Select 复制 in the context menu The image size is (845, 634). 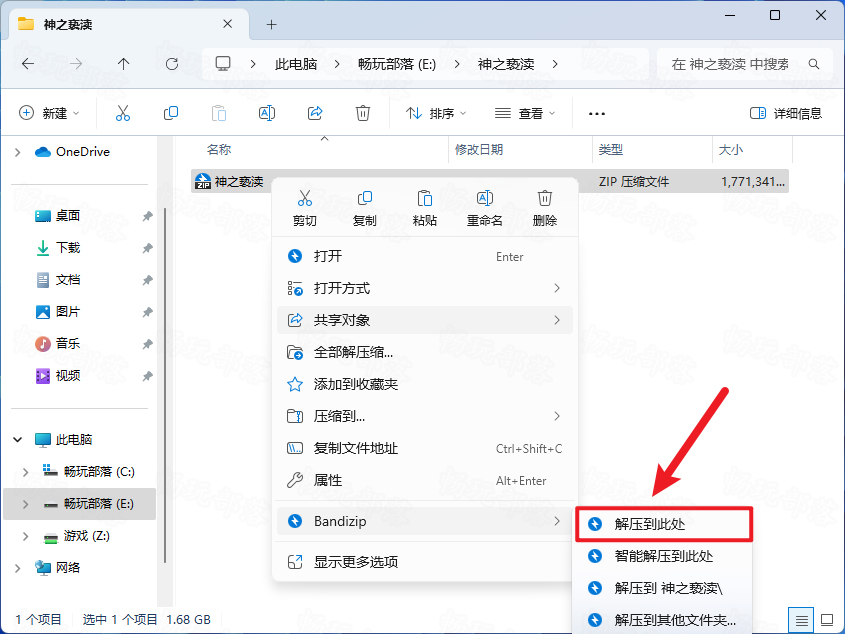[364, 209]
